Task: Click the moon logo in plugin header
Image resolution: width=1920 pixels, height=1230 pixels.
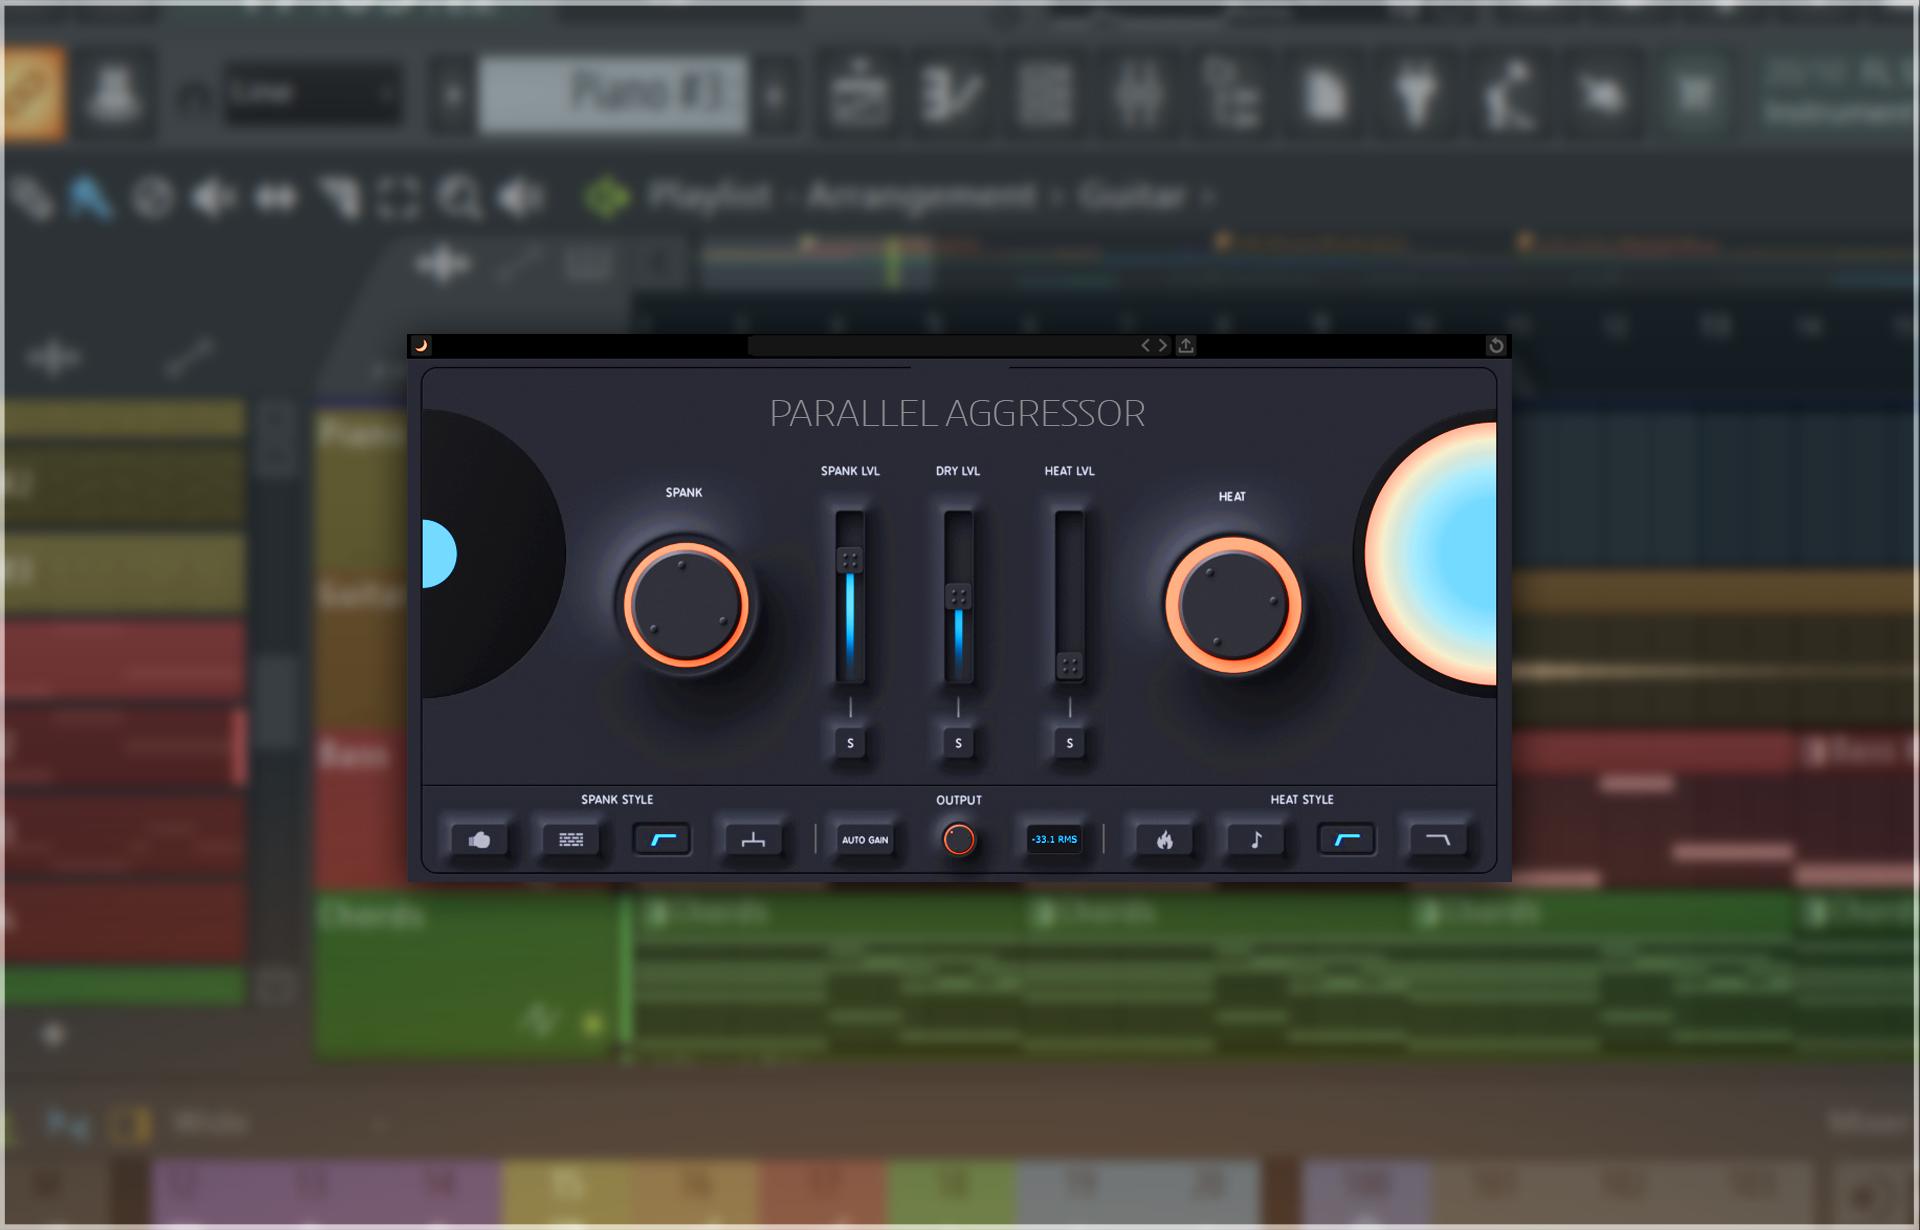Action: click(421, 346)
